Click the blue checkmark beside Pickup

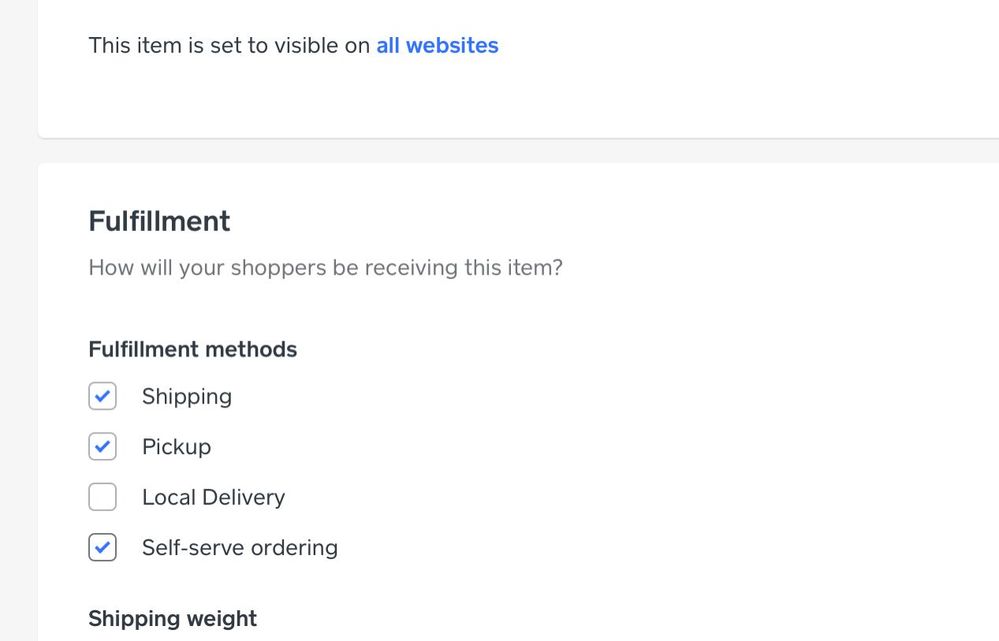(103, 446)
